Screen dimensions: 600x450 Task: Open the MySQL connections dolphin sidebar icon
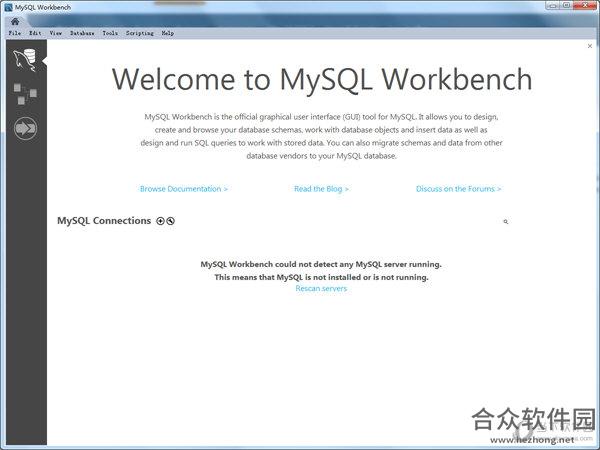click(25, 60)
